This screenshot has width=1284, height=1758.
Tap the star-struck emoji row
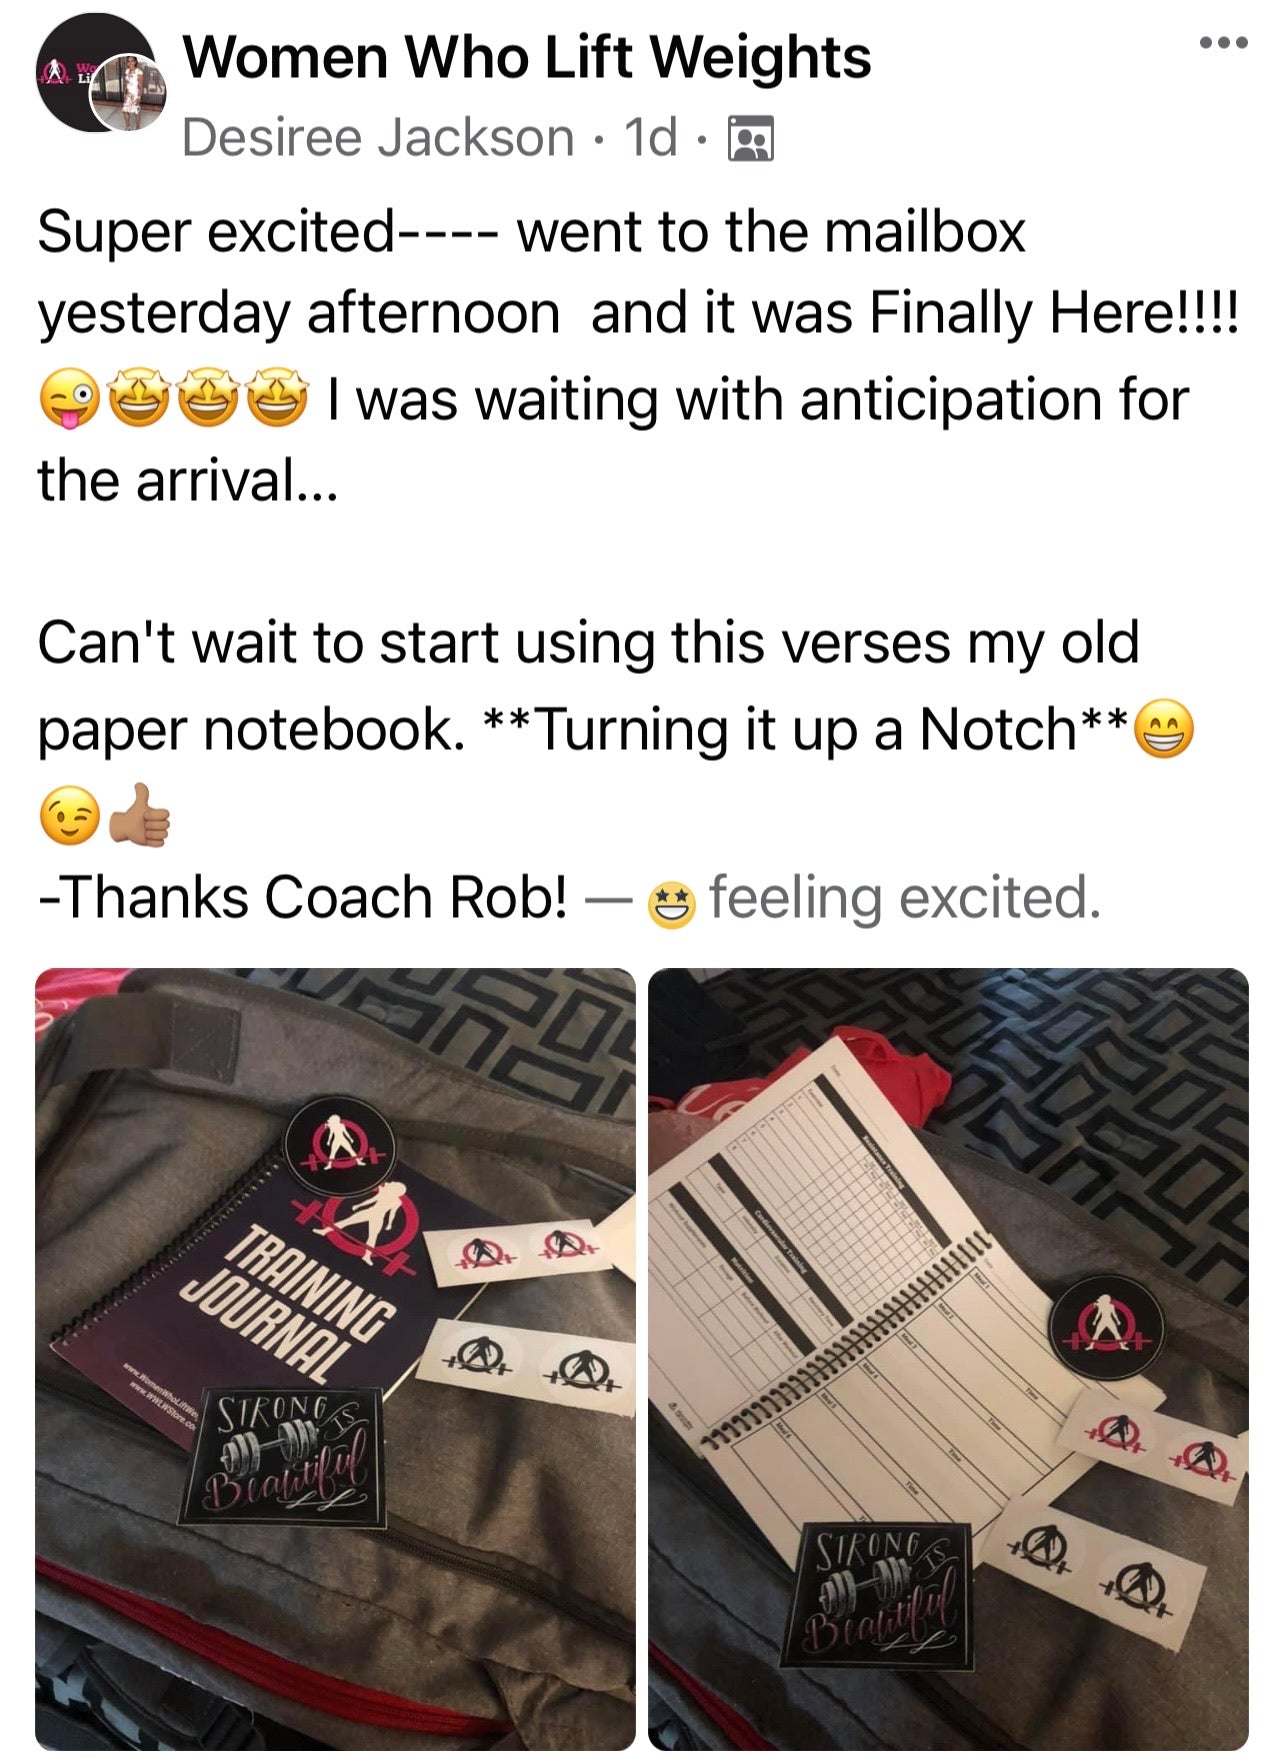click(x=209, y=400)
